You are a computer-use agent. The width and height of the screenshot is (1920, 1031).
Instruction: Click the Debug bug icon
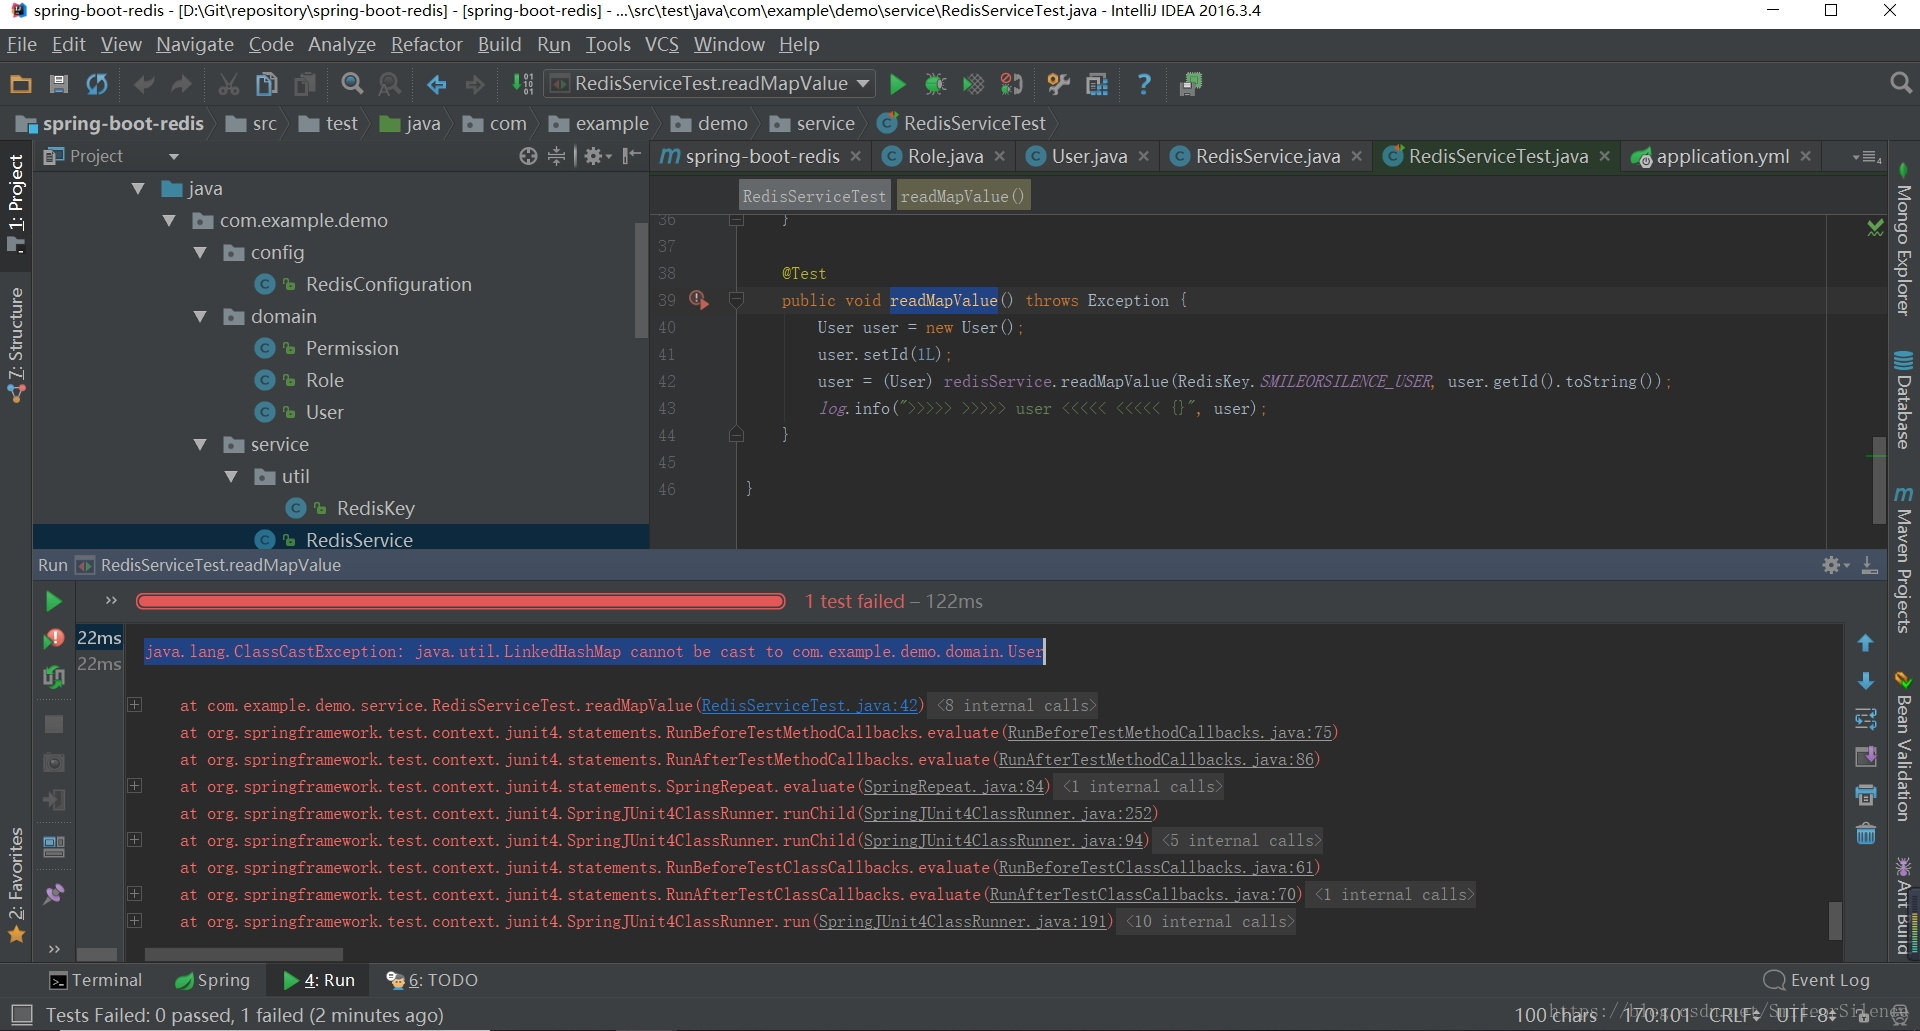pos(935,85)
